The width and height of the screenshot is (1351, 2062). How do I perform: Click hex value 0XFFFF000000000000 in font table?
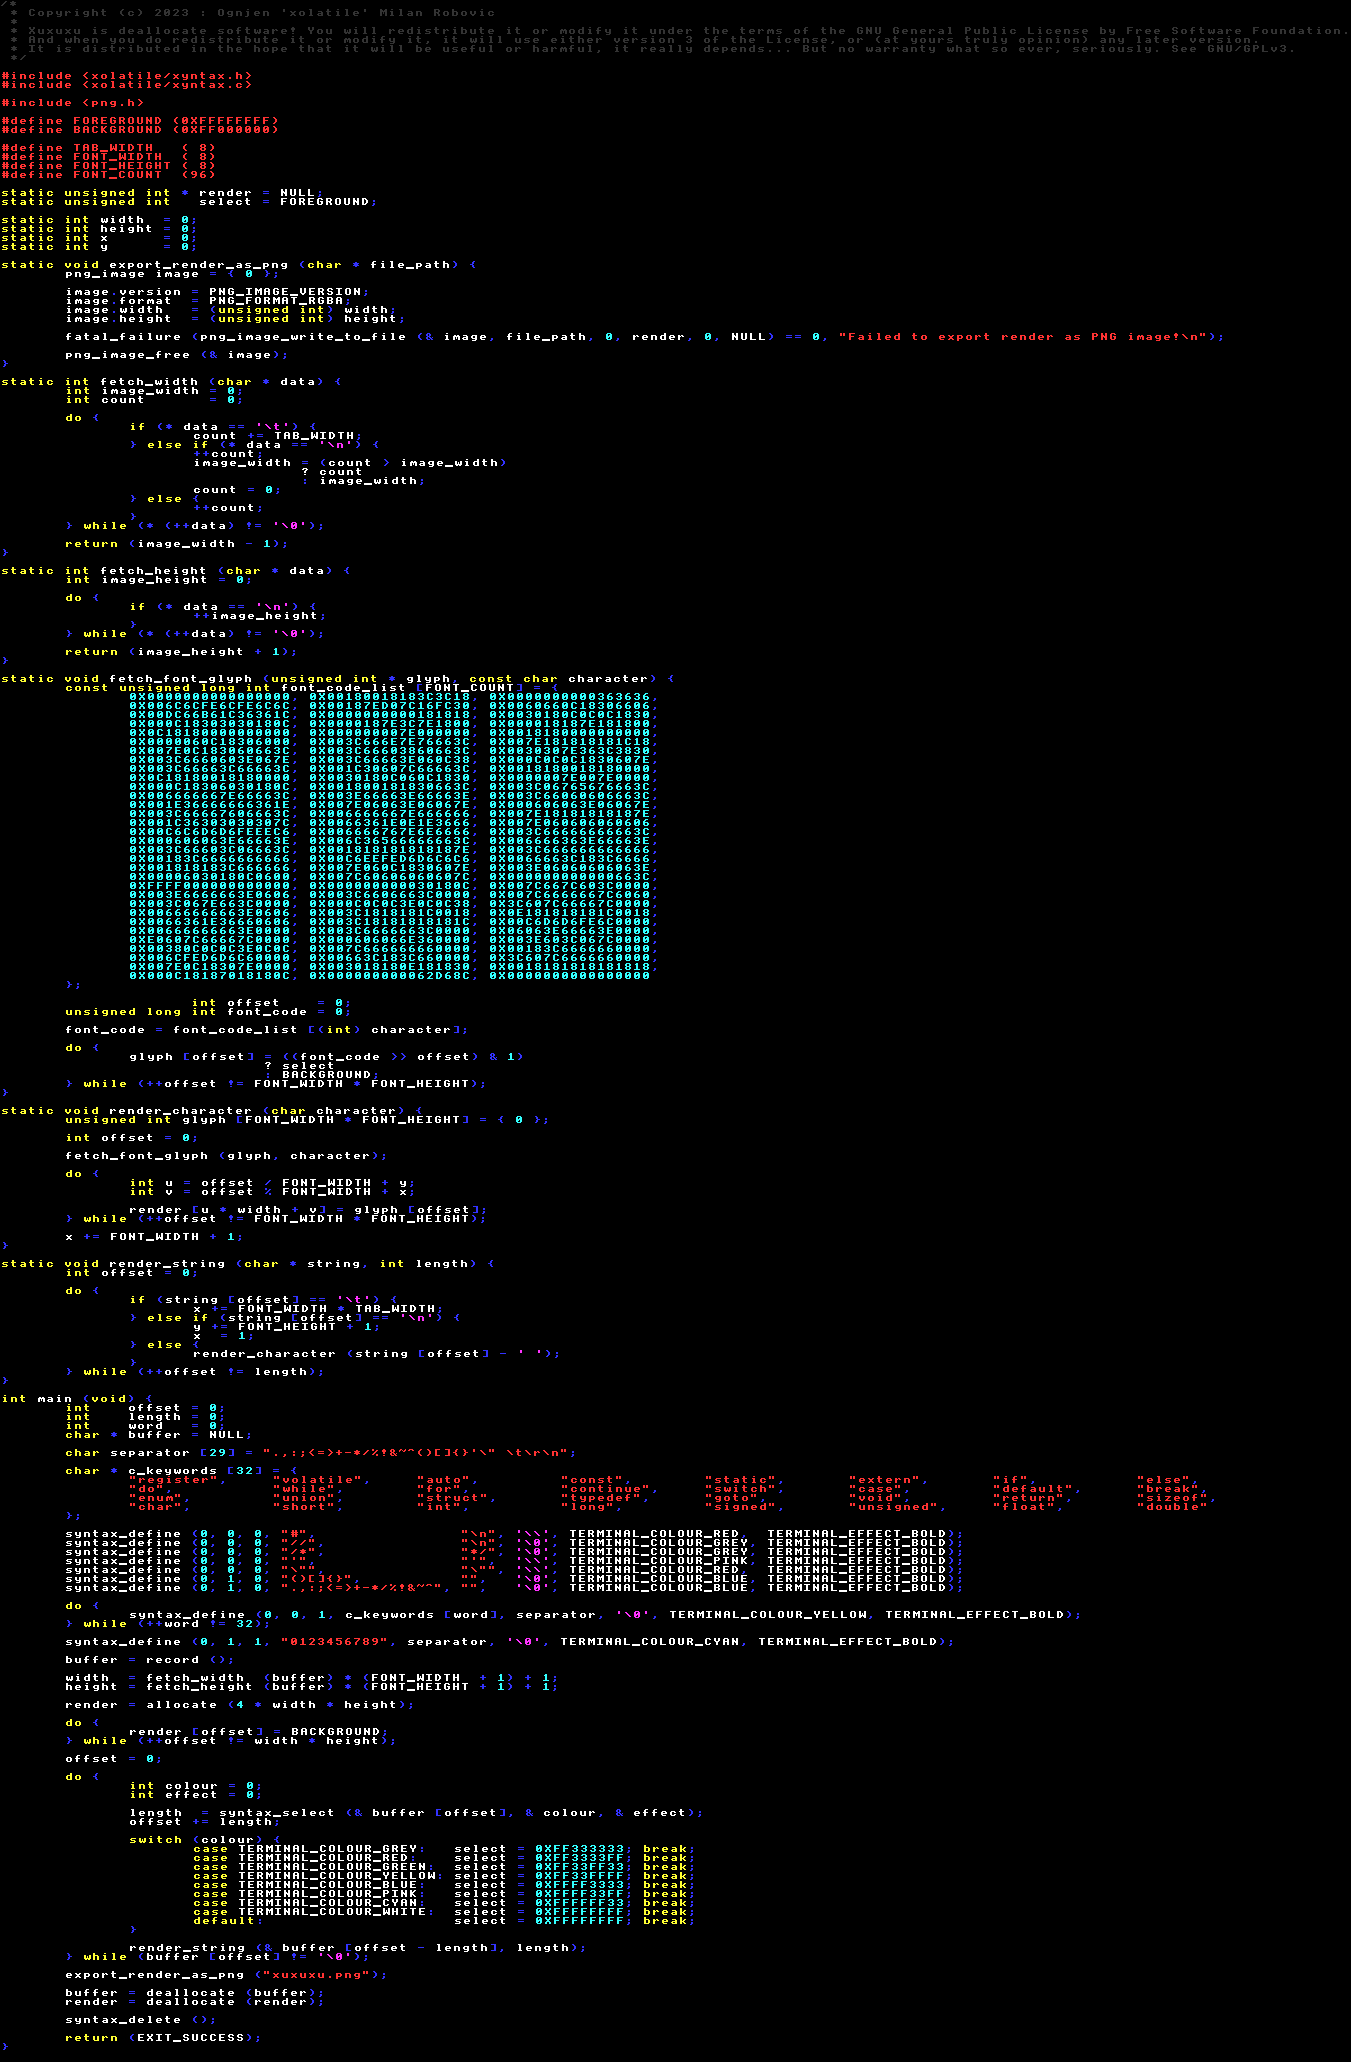pyautogui.click(x=211, y=886)
